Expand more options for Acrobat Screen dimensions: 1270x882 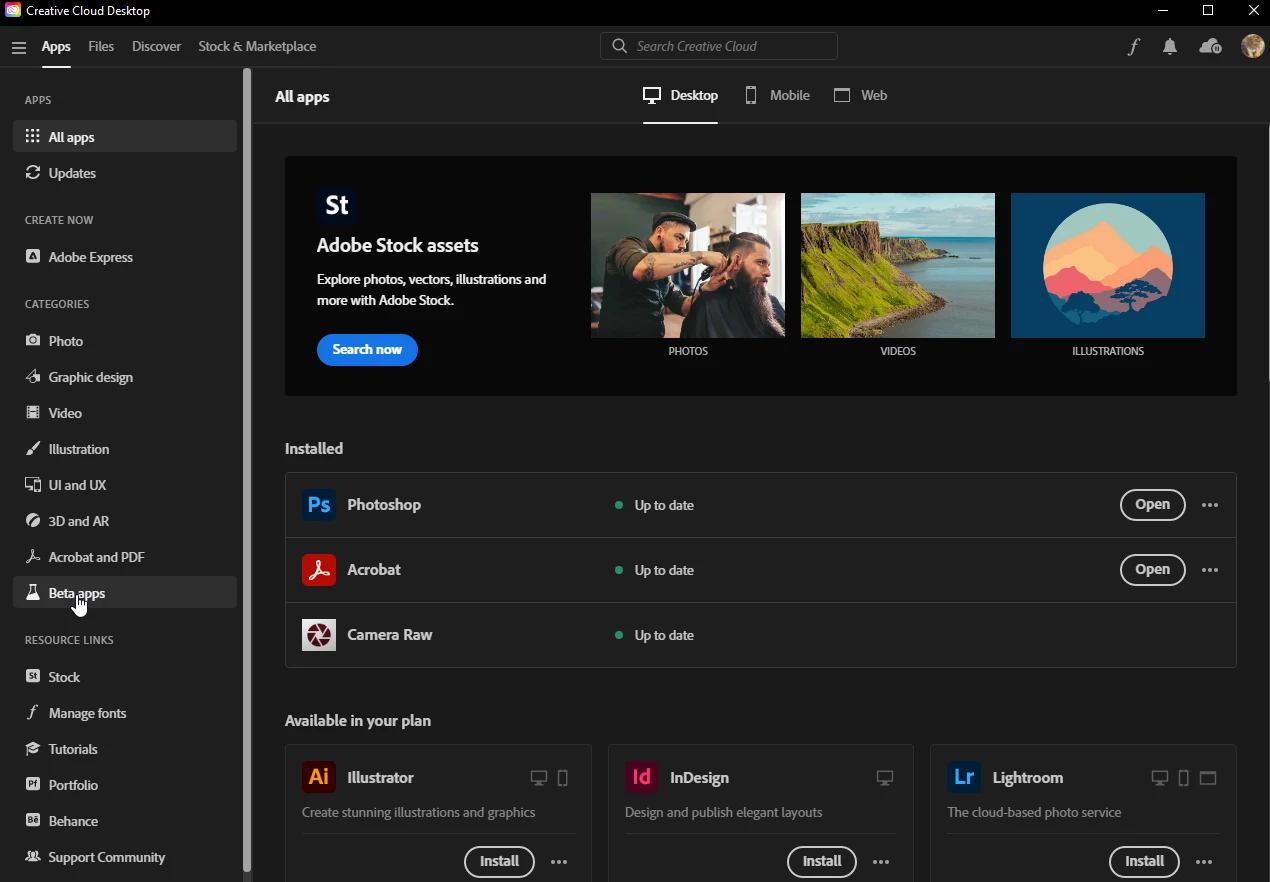click(1210, 570)
